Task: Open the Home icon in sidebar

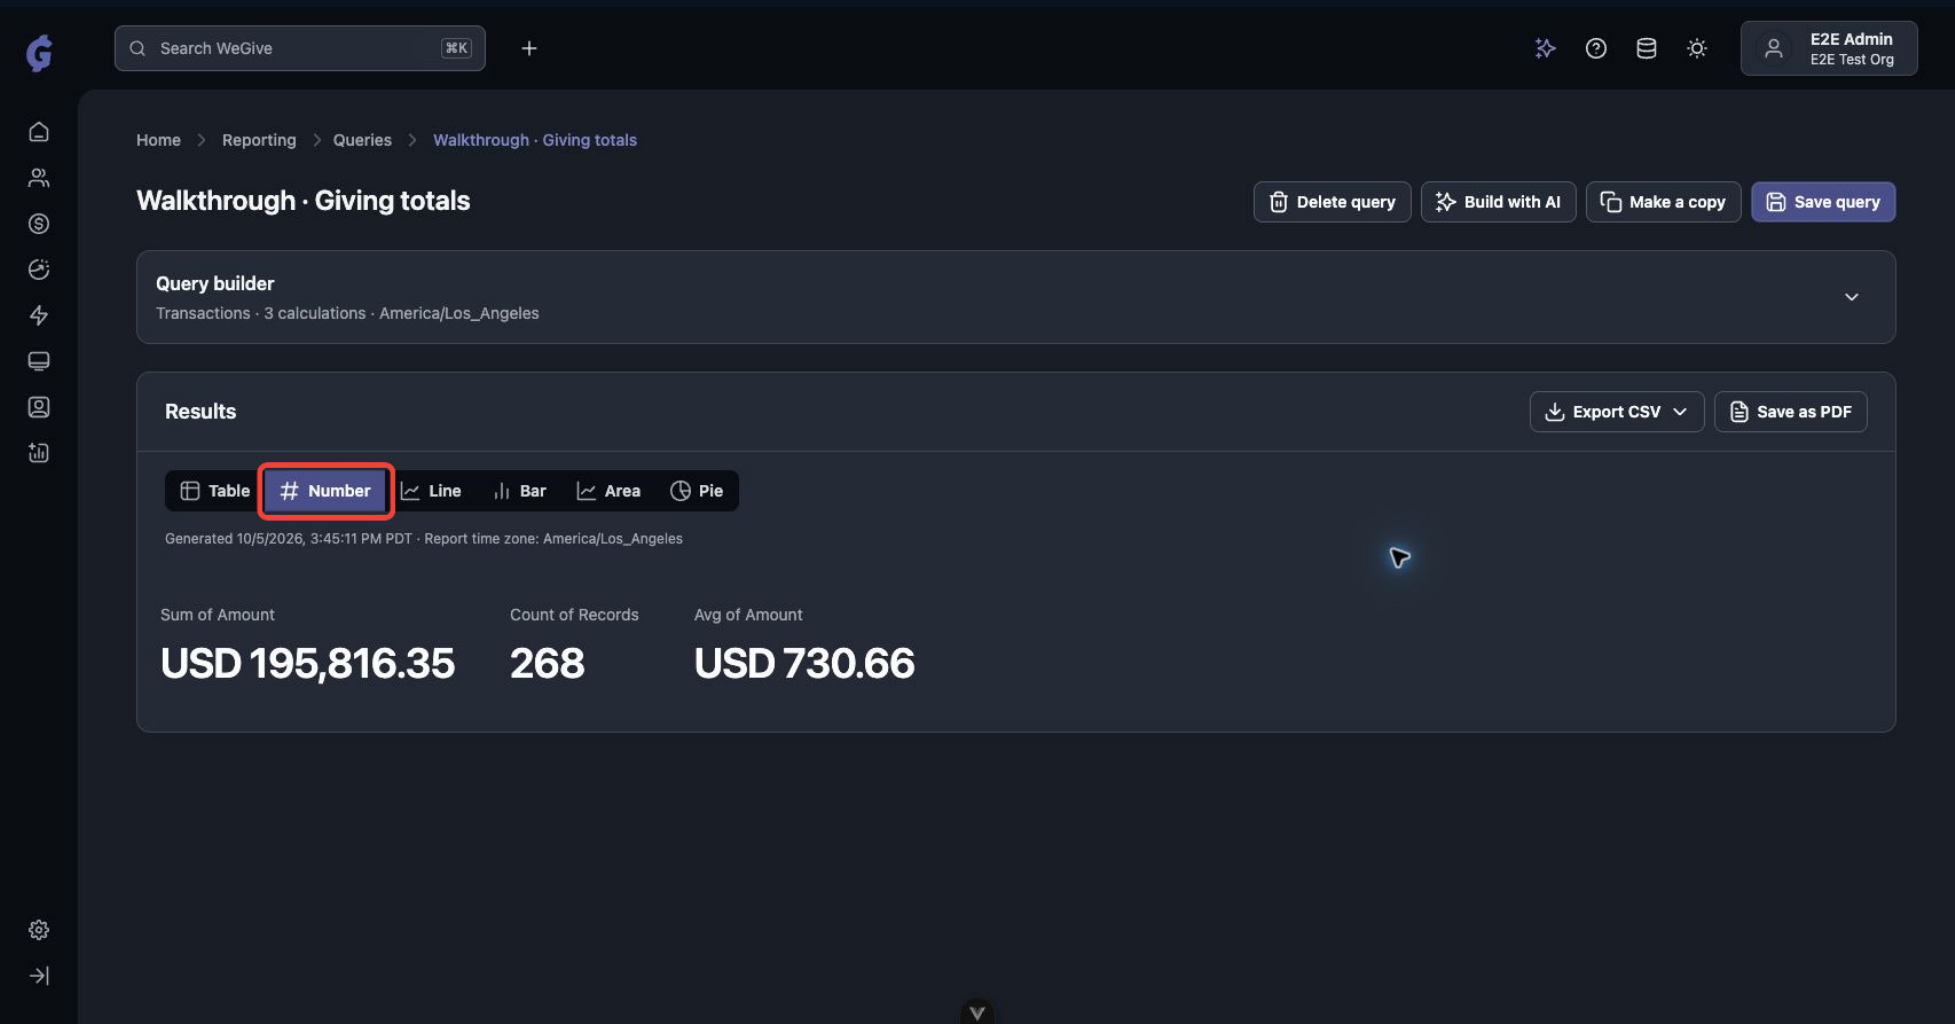Action: tap(38, 132)
